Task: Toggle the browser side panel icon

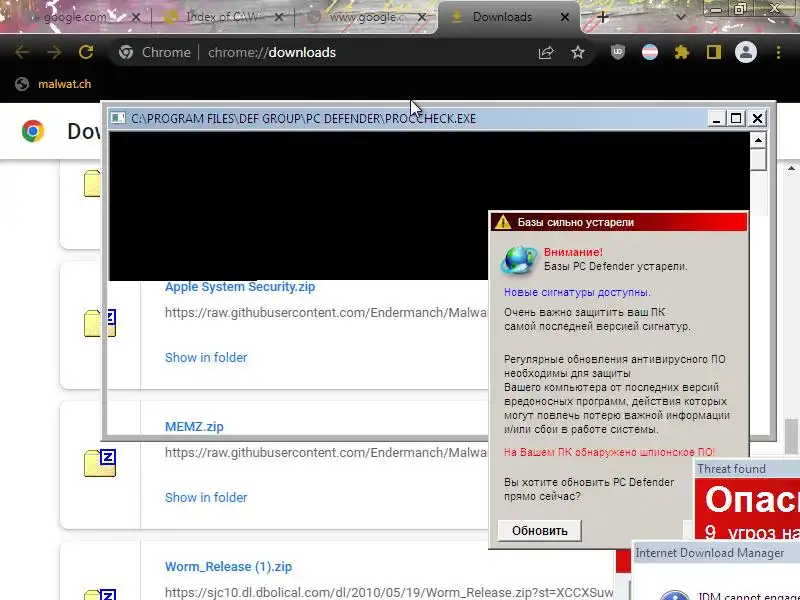Action: (714, 52)
